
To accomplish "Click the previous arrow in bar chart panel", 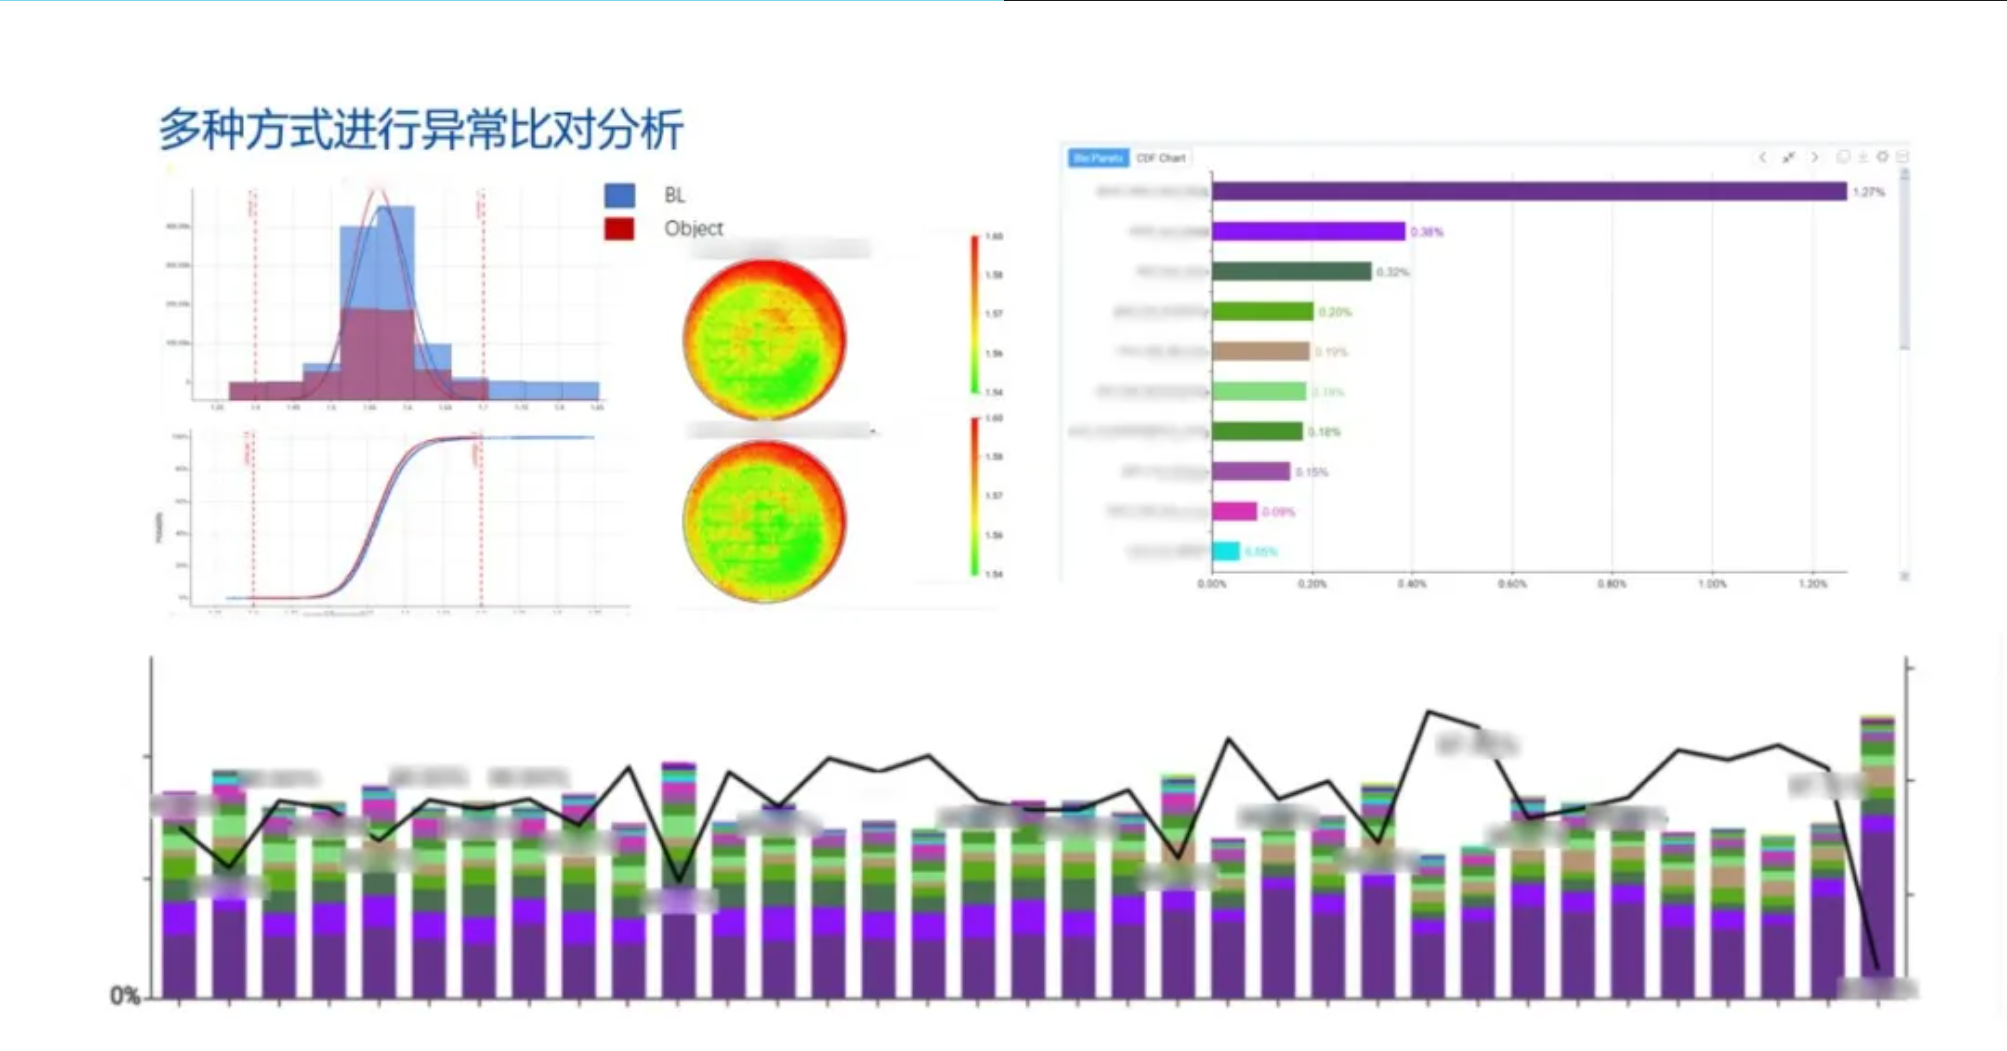I will click(x=1762, y=157).
